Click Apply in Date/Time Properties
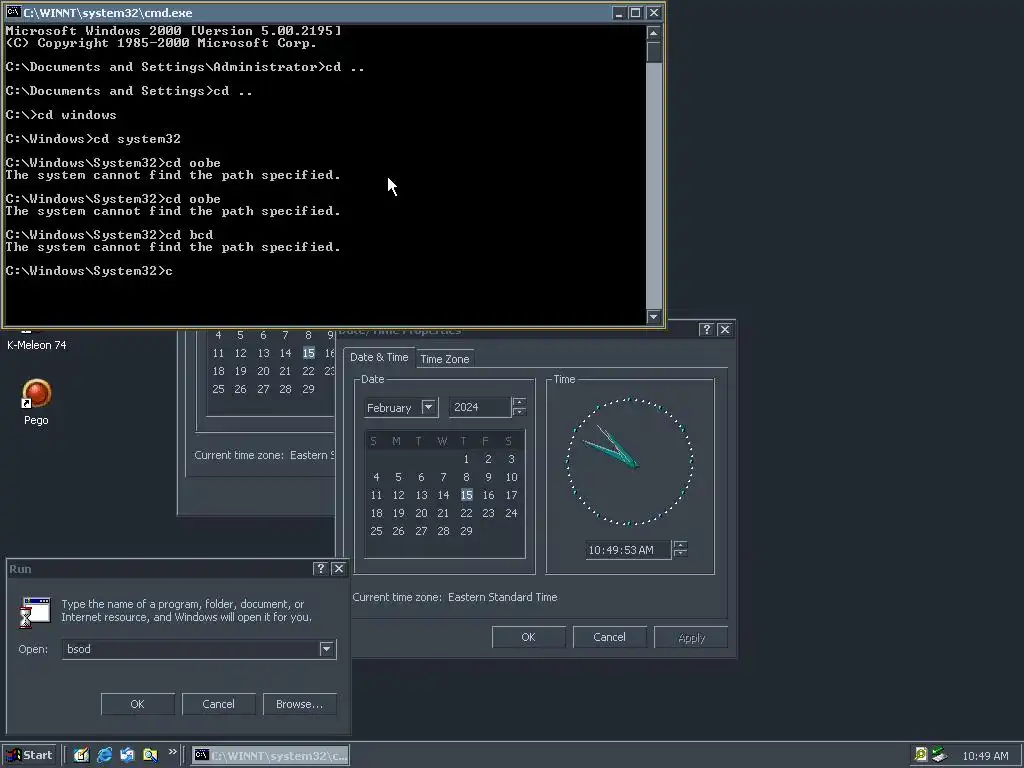Screen dimensions: 1024x768 (691, 637)
